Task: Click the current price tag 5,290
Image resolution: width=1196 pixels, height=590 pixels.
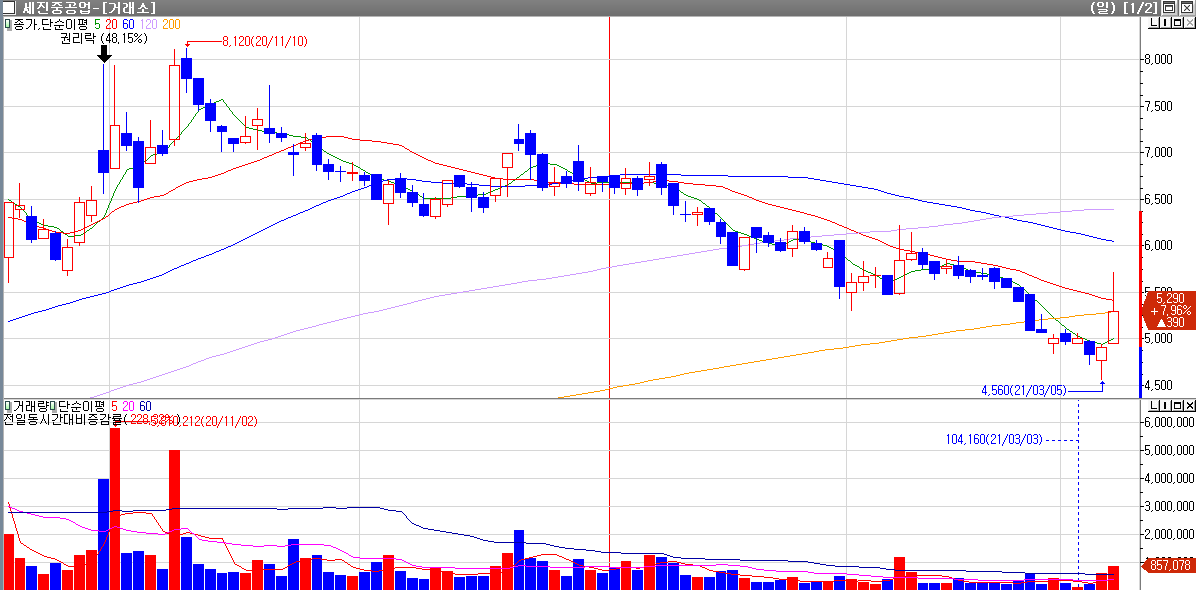Action: point(1170,298)
